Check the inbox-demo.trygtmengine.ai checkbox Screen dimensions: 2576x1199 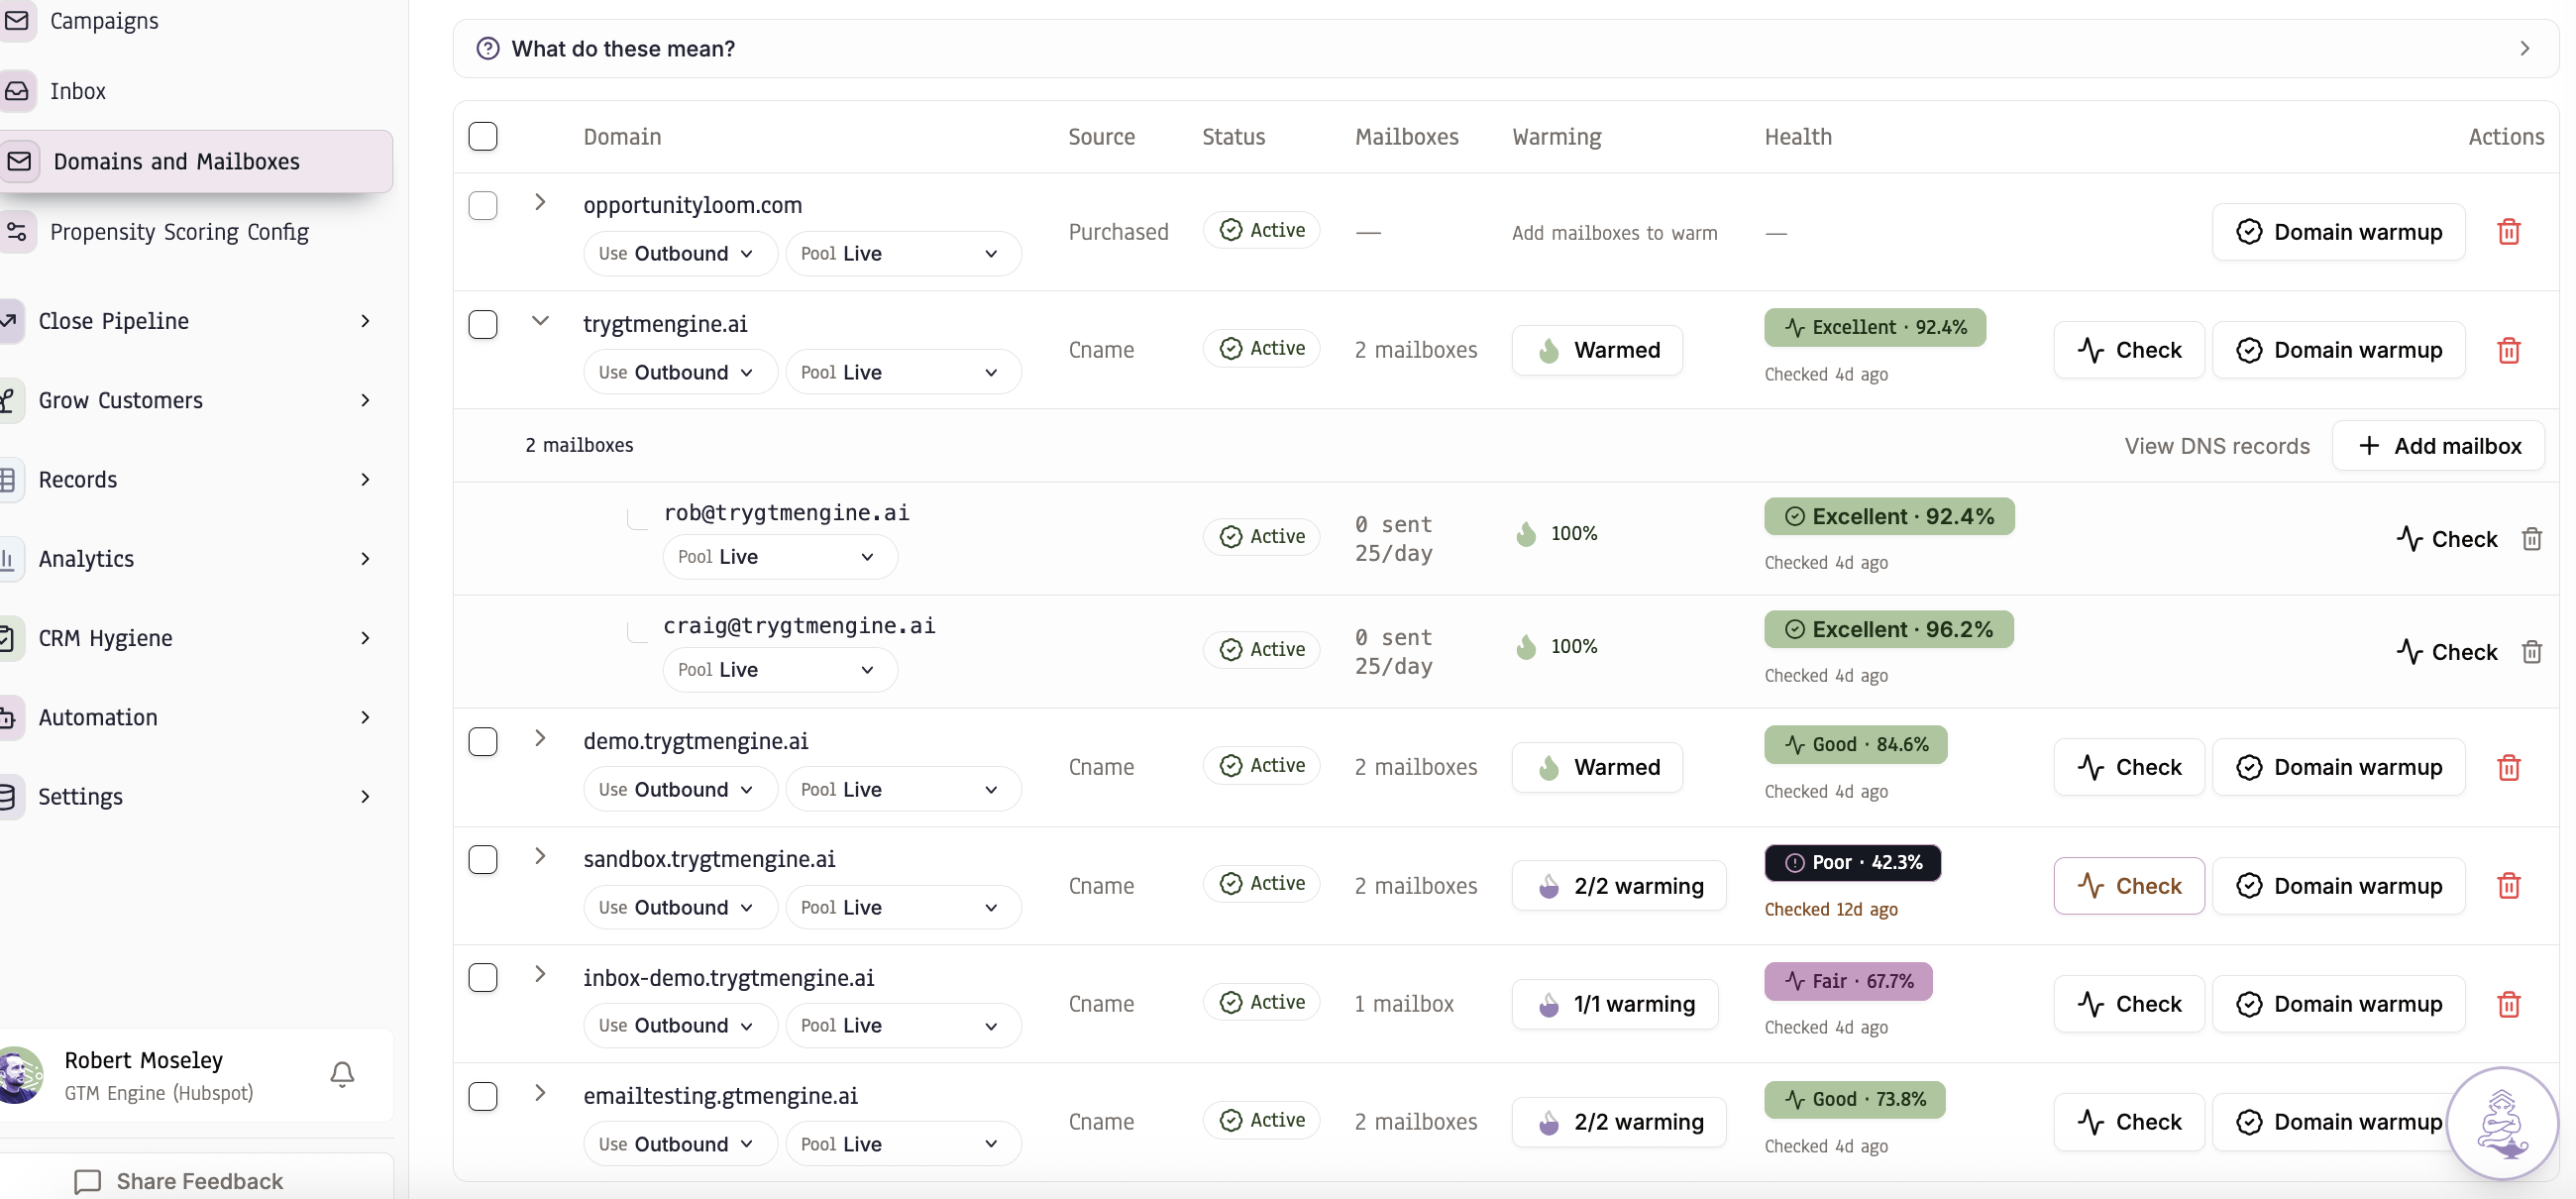point(482,977)
